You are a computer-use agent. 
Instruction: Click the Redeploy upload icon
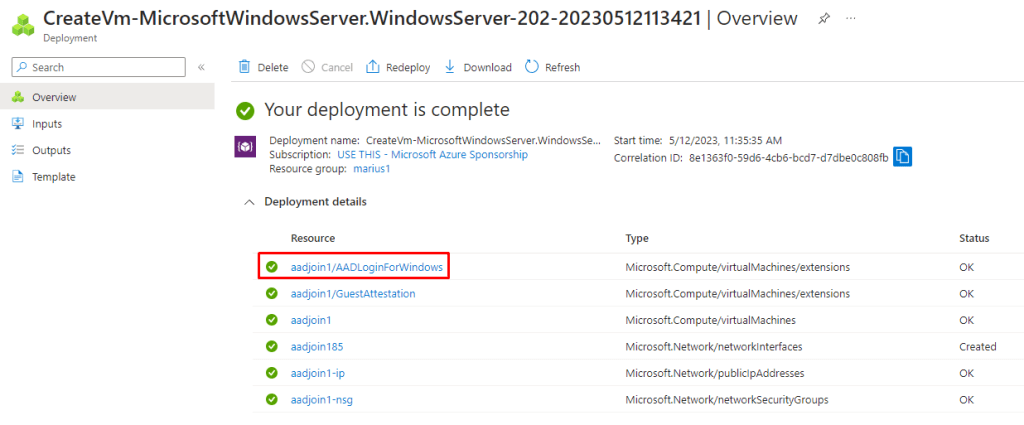tap(373, 67)
